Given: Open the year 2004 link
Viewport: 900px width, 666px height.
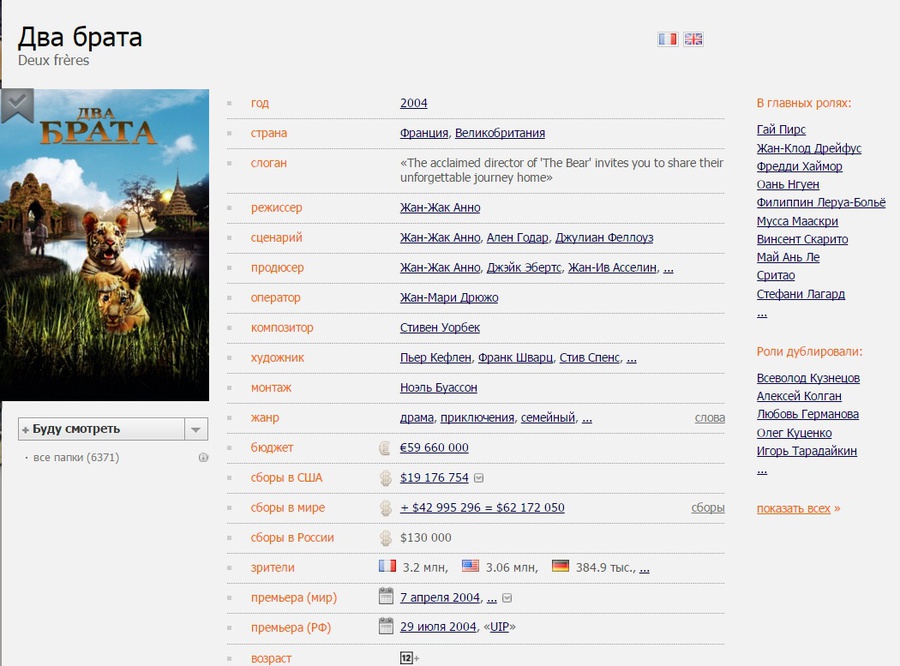Looking at the screenshot, I should [x=413, y=103].
